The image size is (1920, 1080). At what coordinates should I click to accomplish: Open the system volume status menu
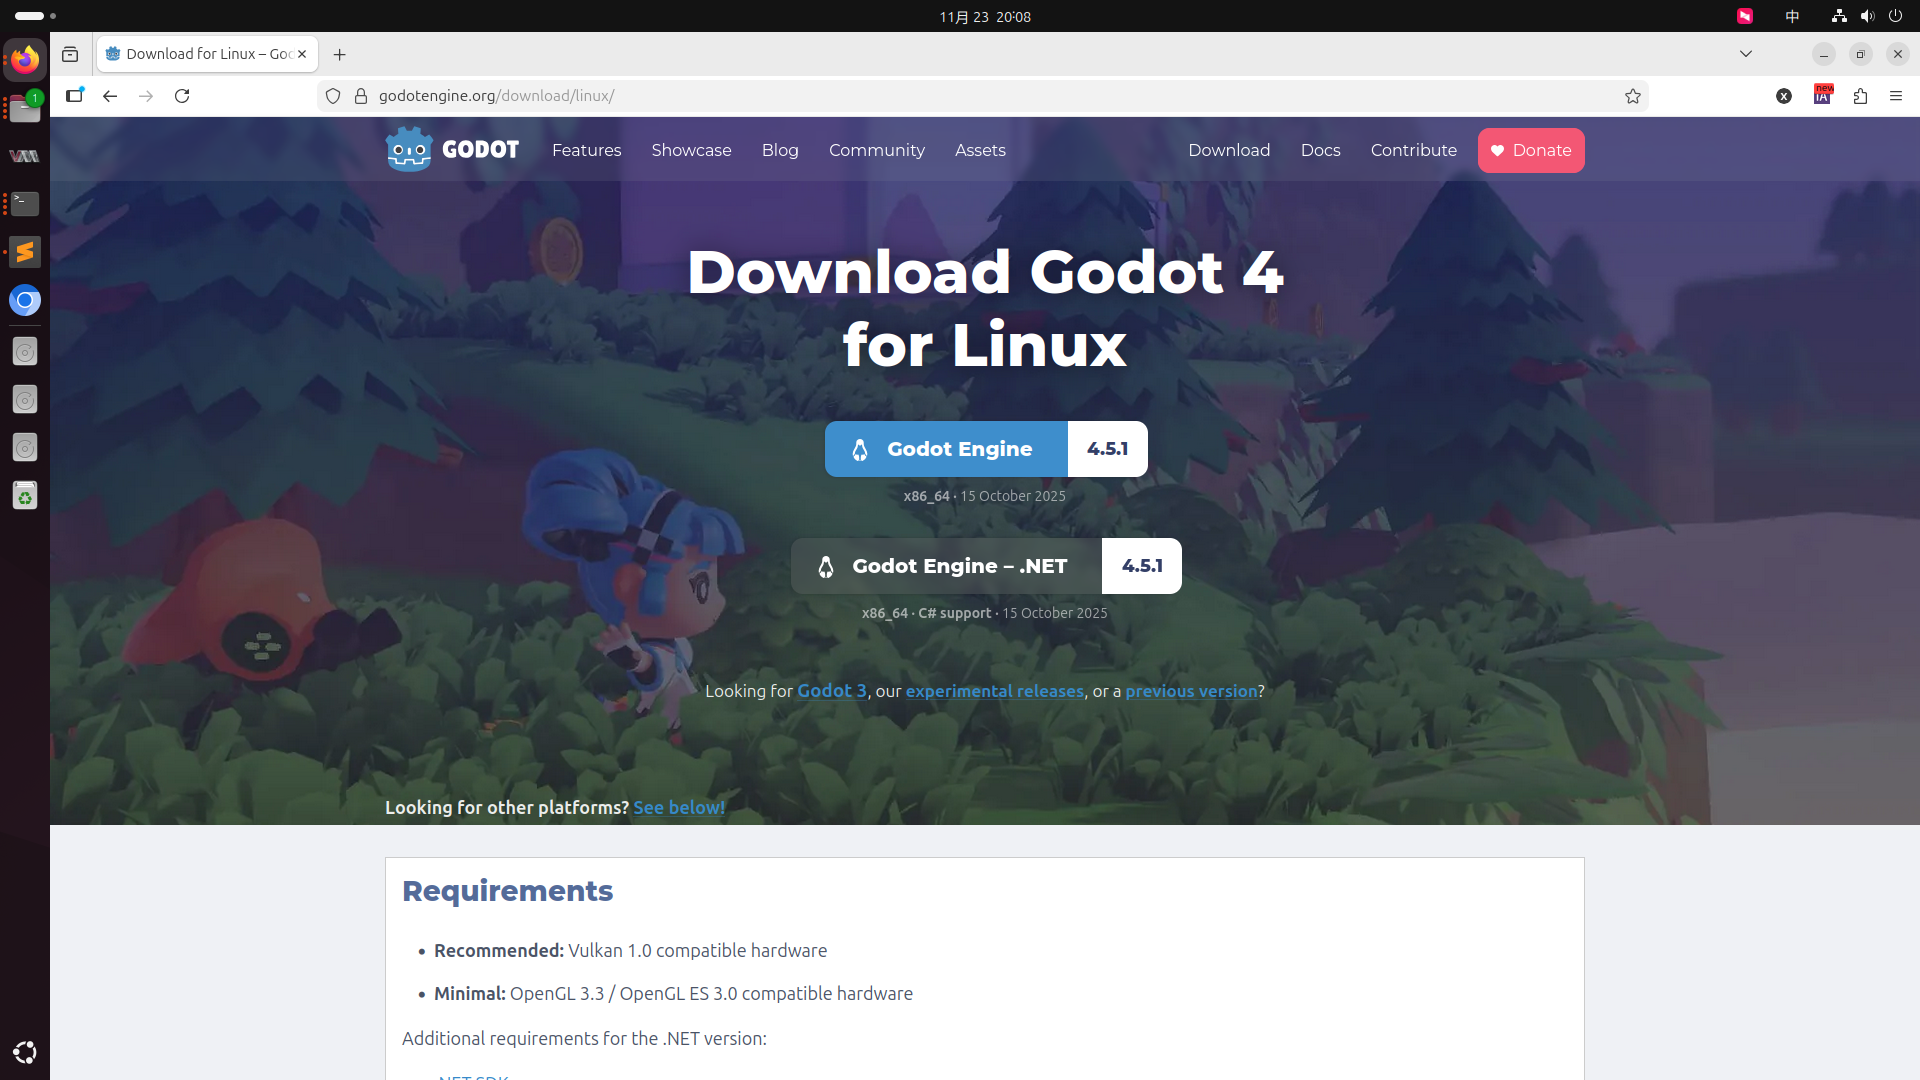[1867, 16]
